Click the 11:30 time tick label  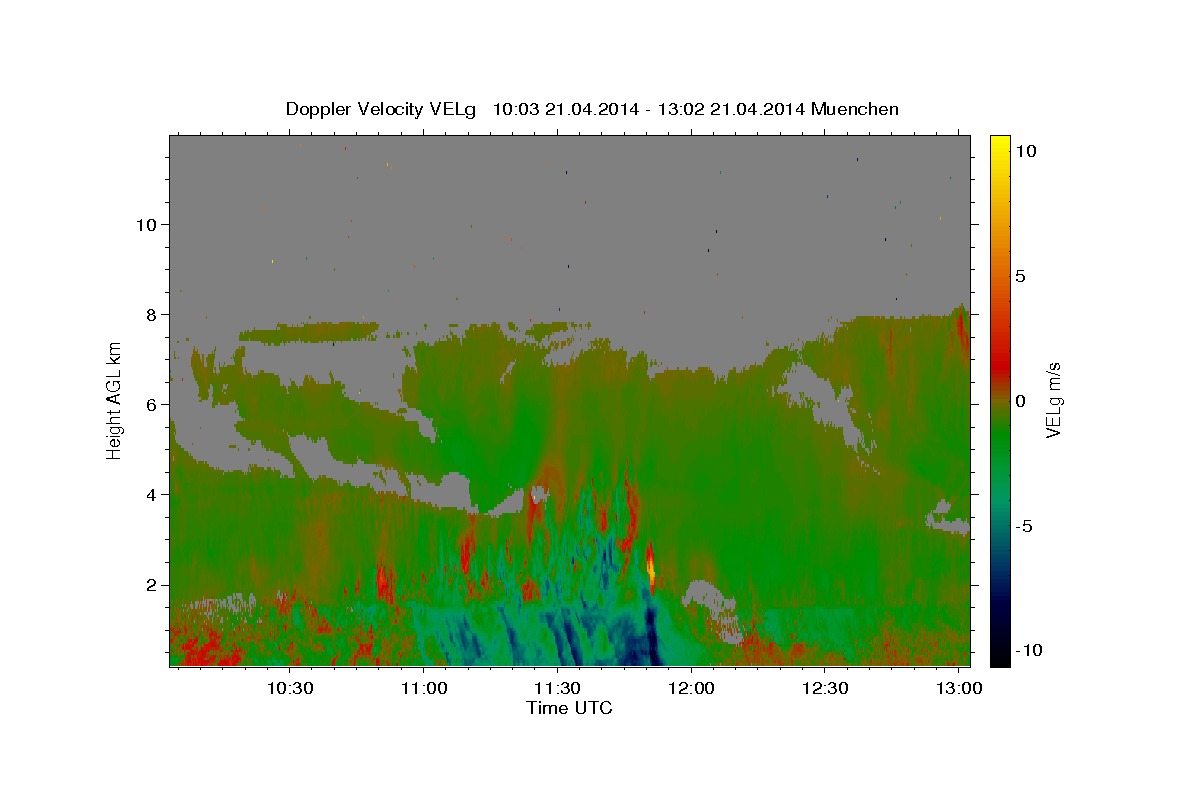557,688
